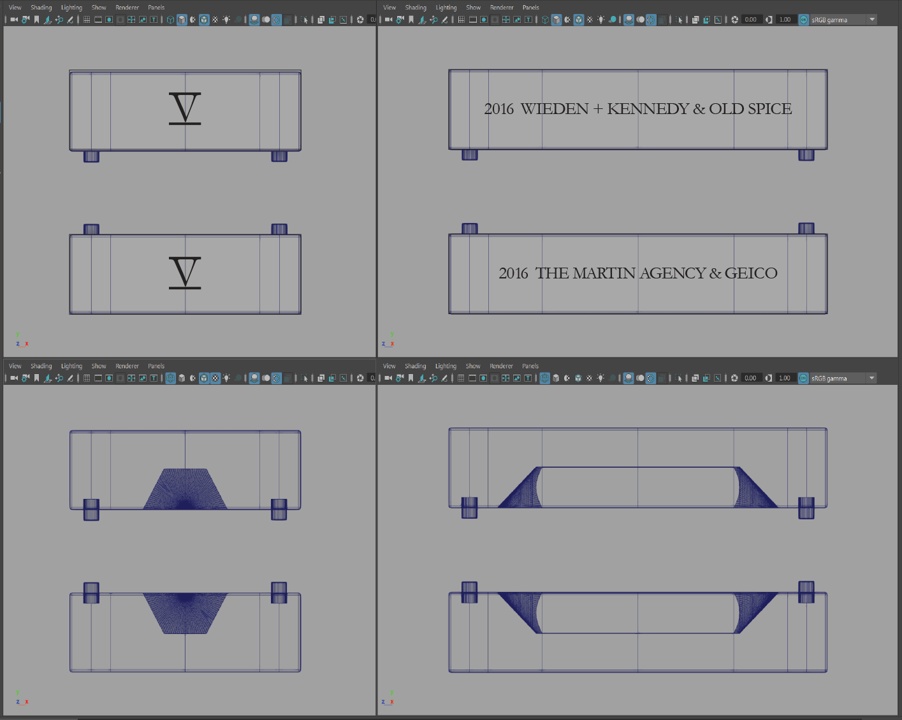Click the Bookmarks icon in top-left panel toolbar
902x720 pixels.
[x=37, y=19]
